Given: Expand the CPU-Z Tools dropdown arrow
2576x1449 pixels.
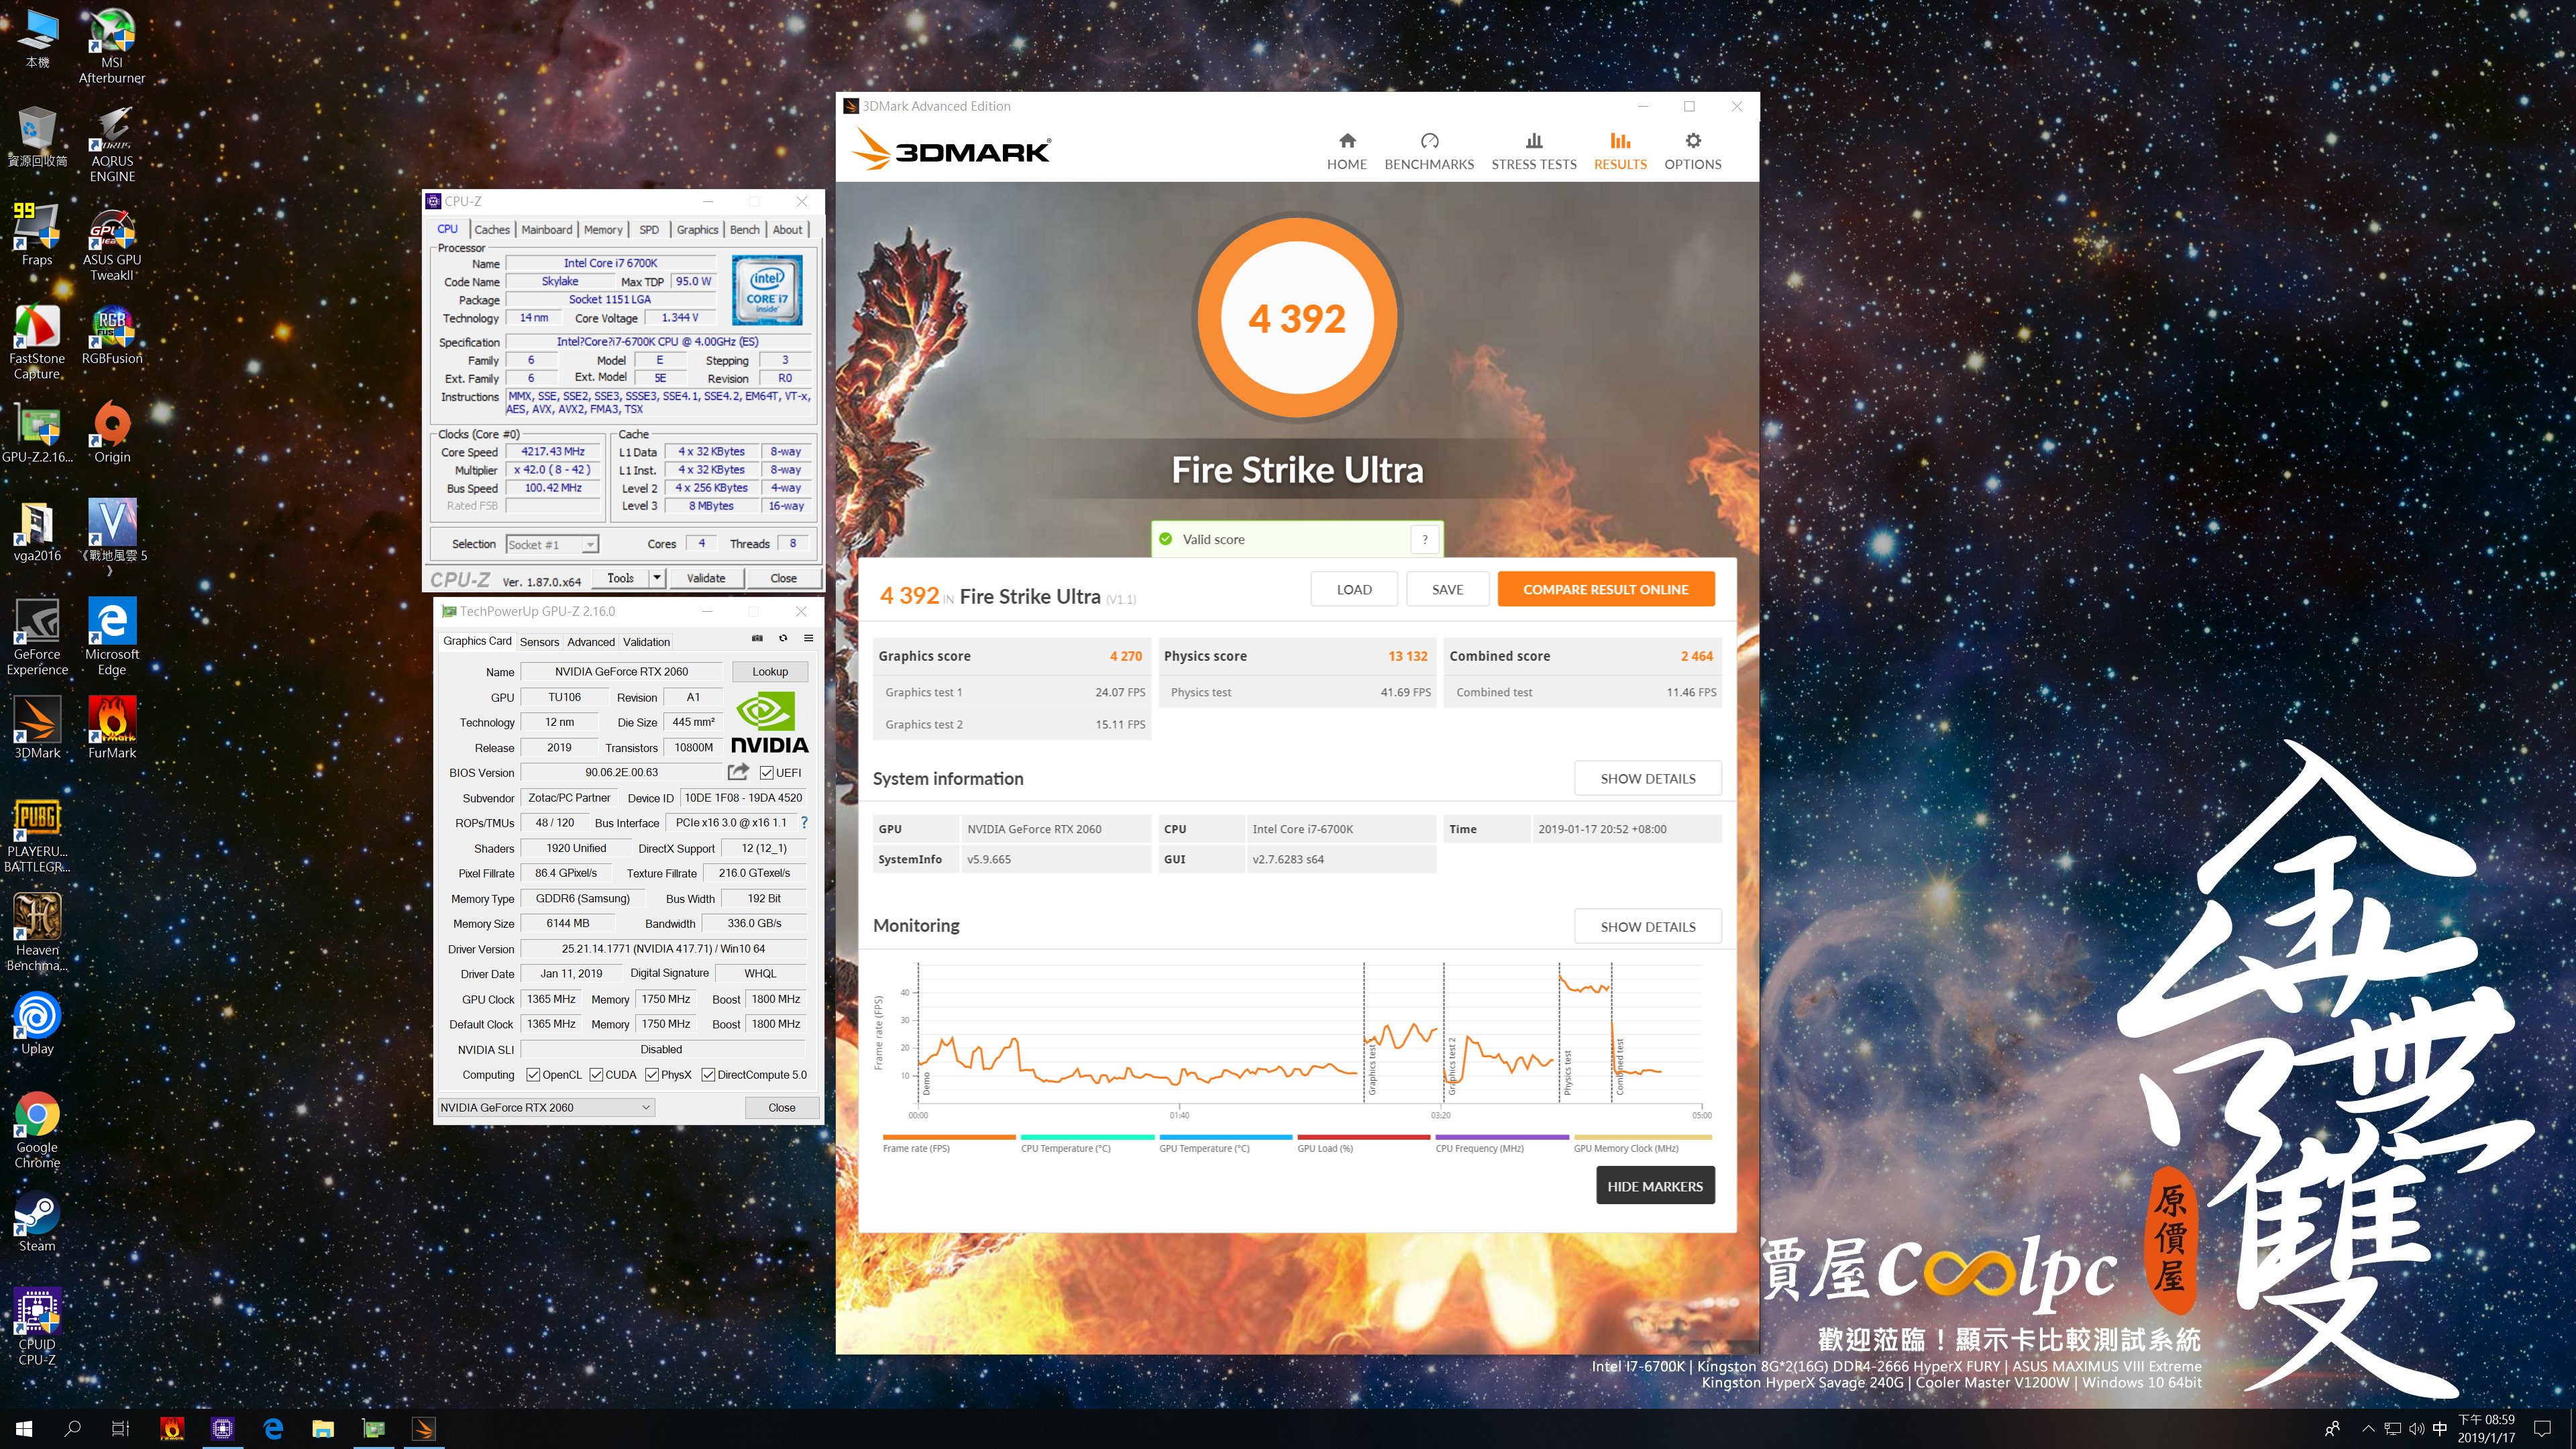Looking at the screenshot, I should (656, 577).
